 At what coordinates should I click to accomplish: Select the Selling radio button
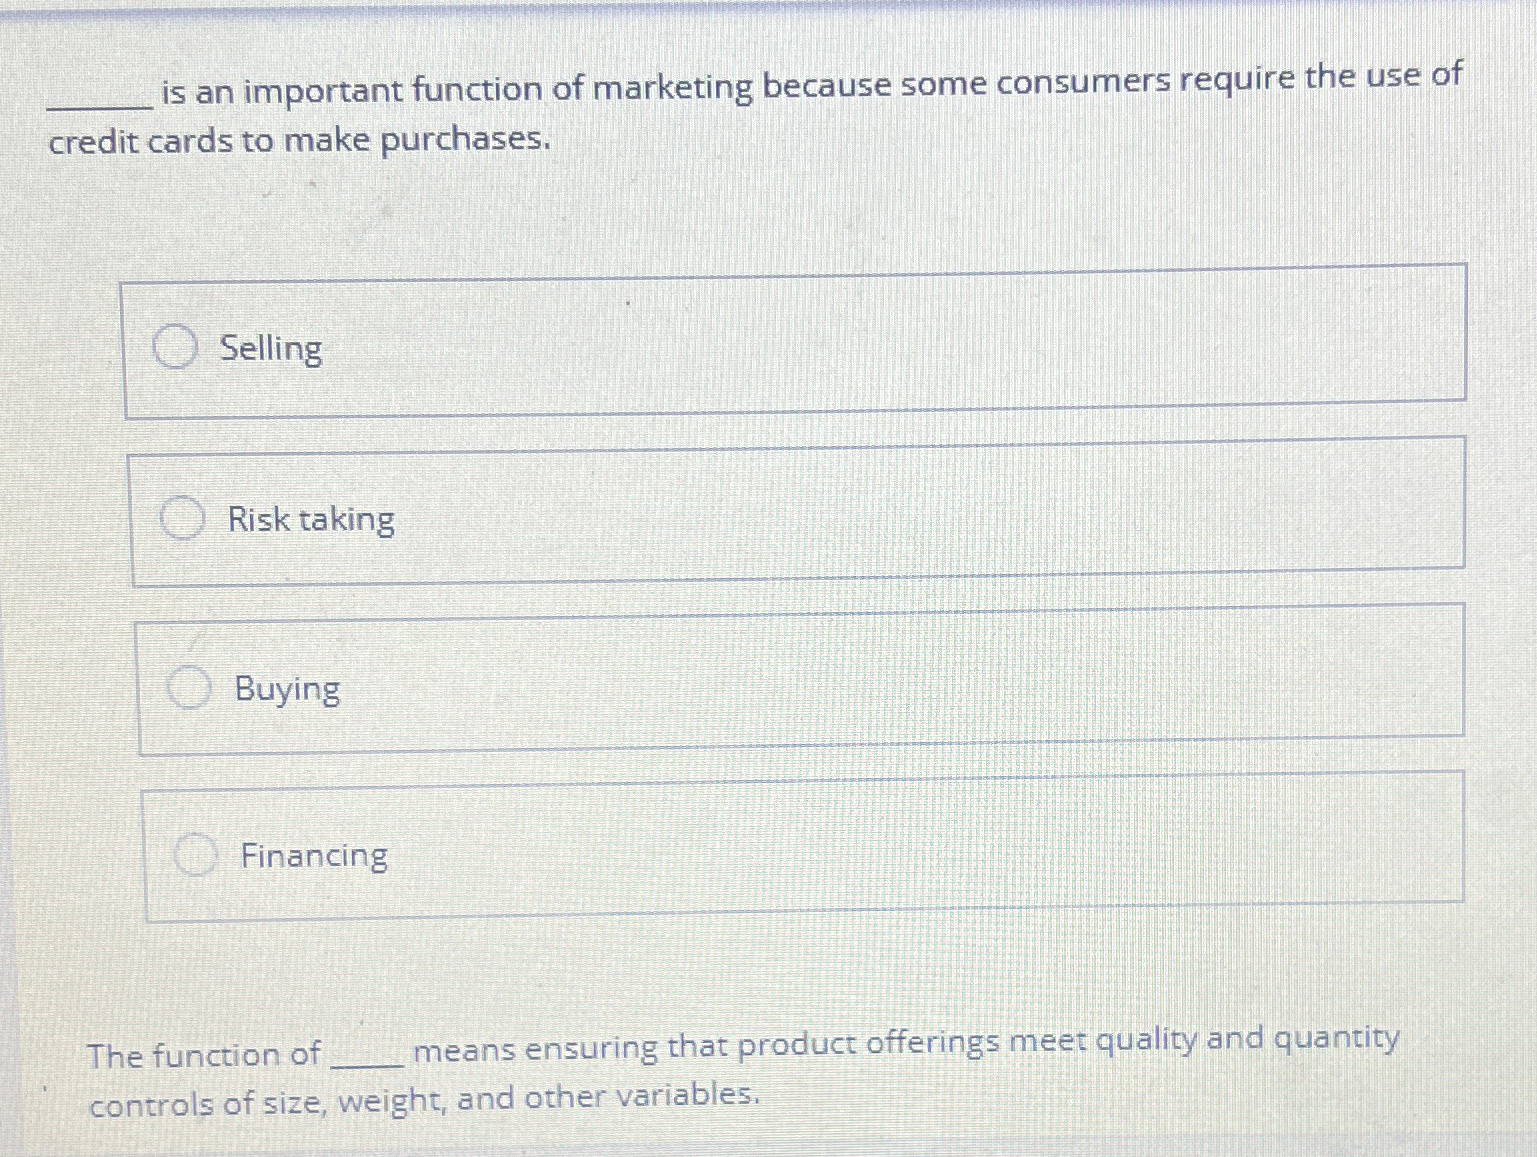click(177, 348)
